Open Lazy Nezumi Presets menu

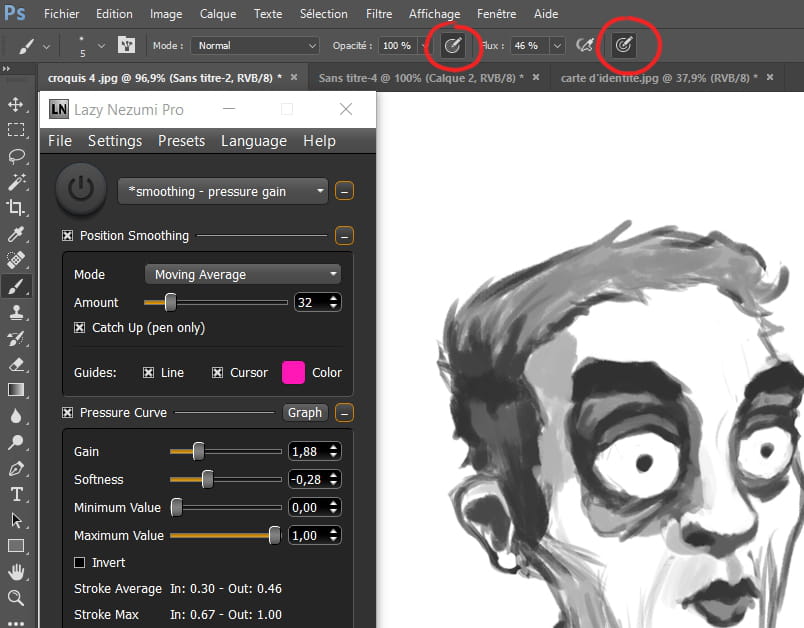(182, 141)
